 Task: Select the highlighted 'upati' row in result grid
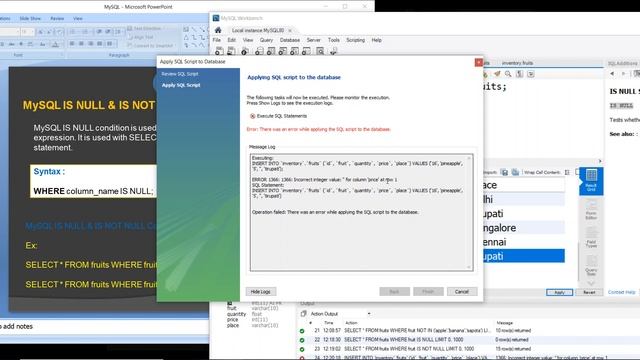(524, 256)
